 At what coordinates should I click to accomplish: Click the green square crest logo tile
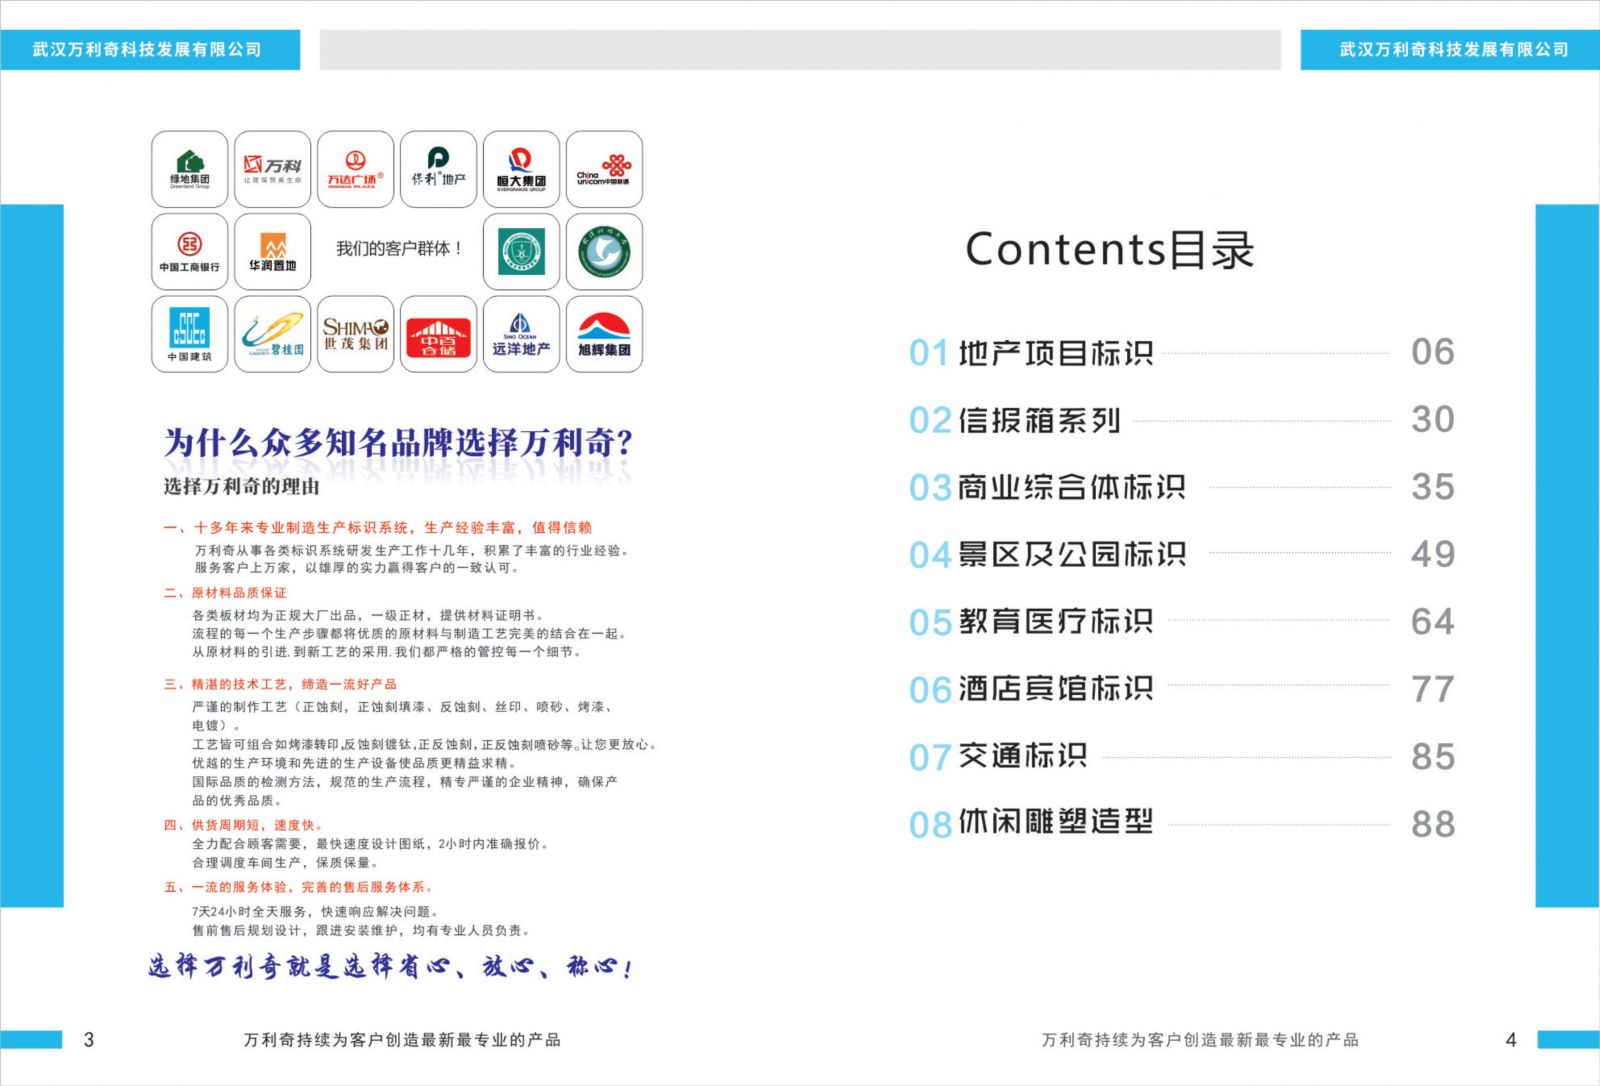(x=522, y=252)
